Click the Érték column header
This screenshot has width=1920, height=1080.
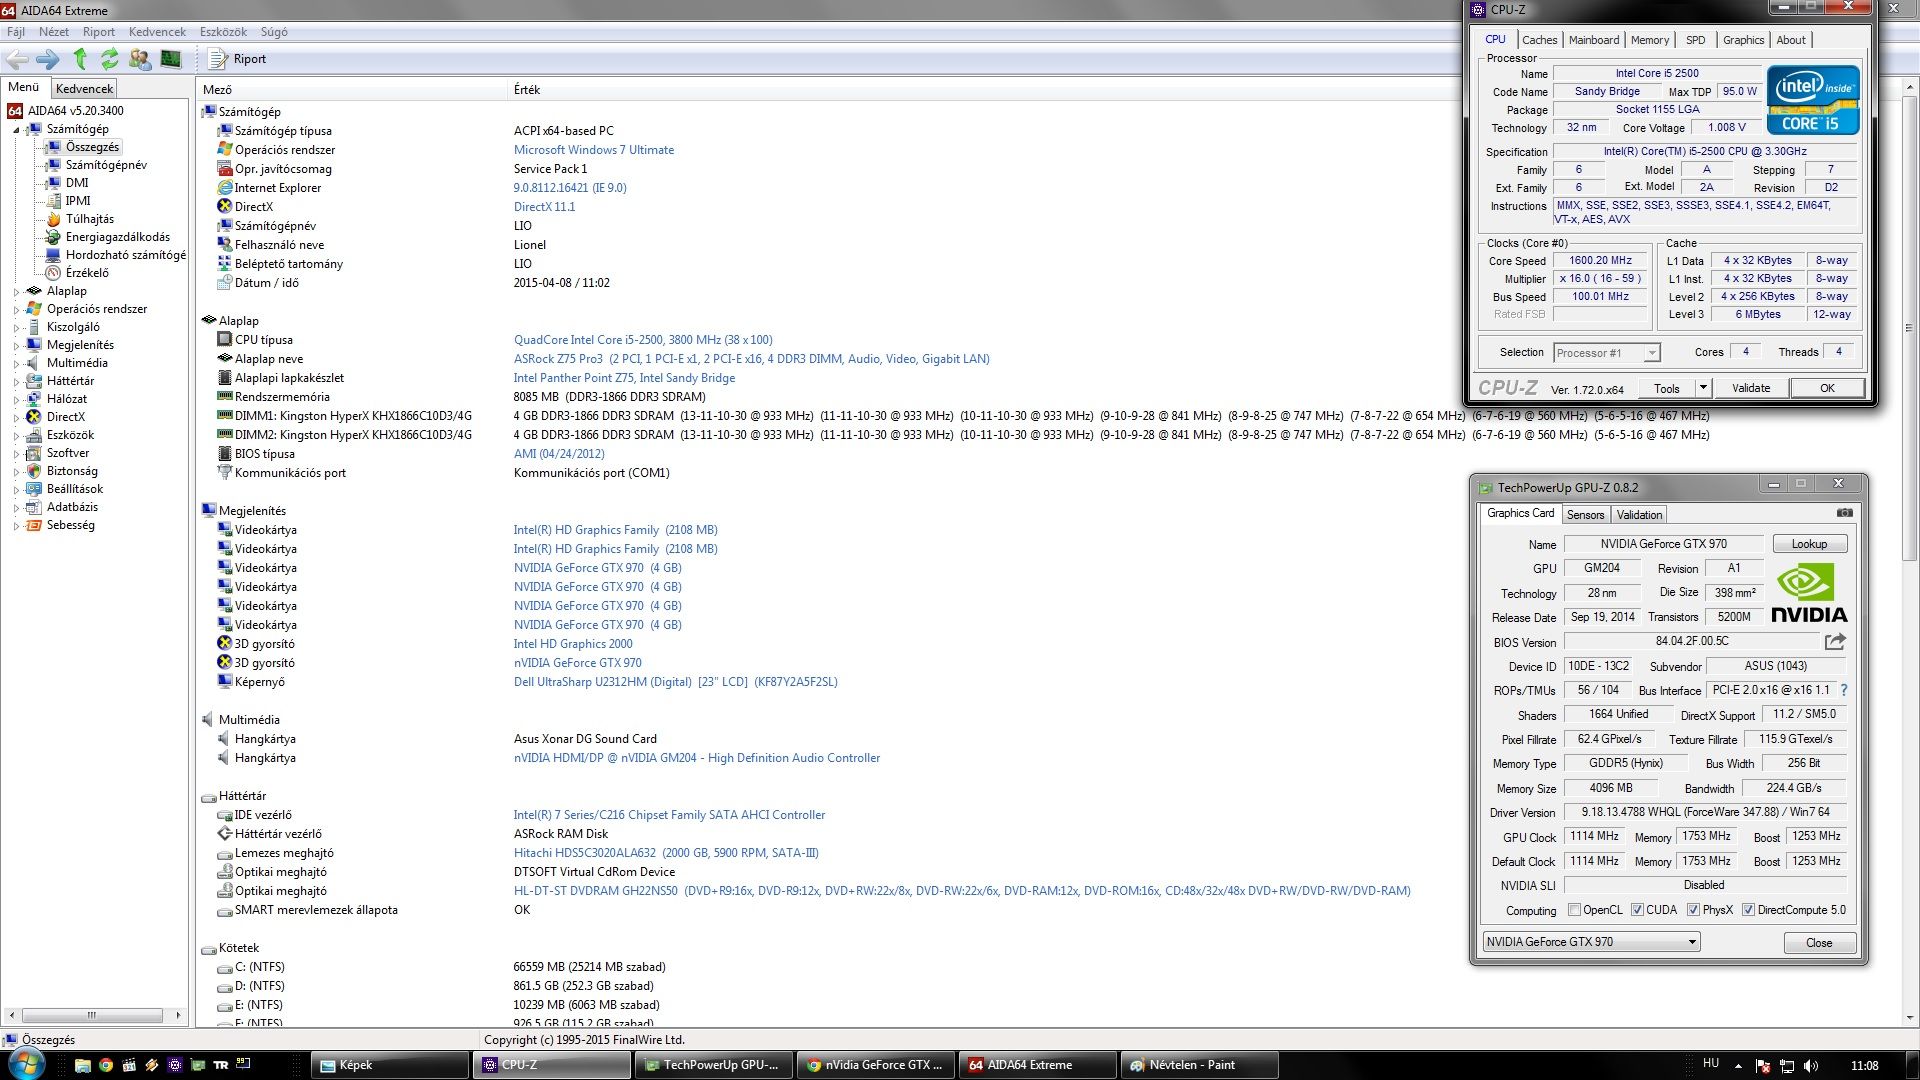tap(527, 90)
